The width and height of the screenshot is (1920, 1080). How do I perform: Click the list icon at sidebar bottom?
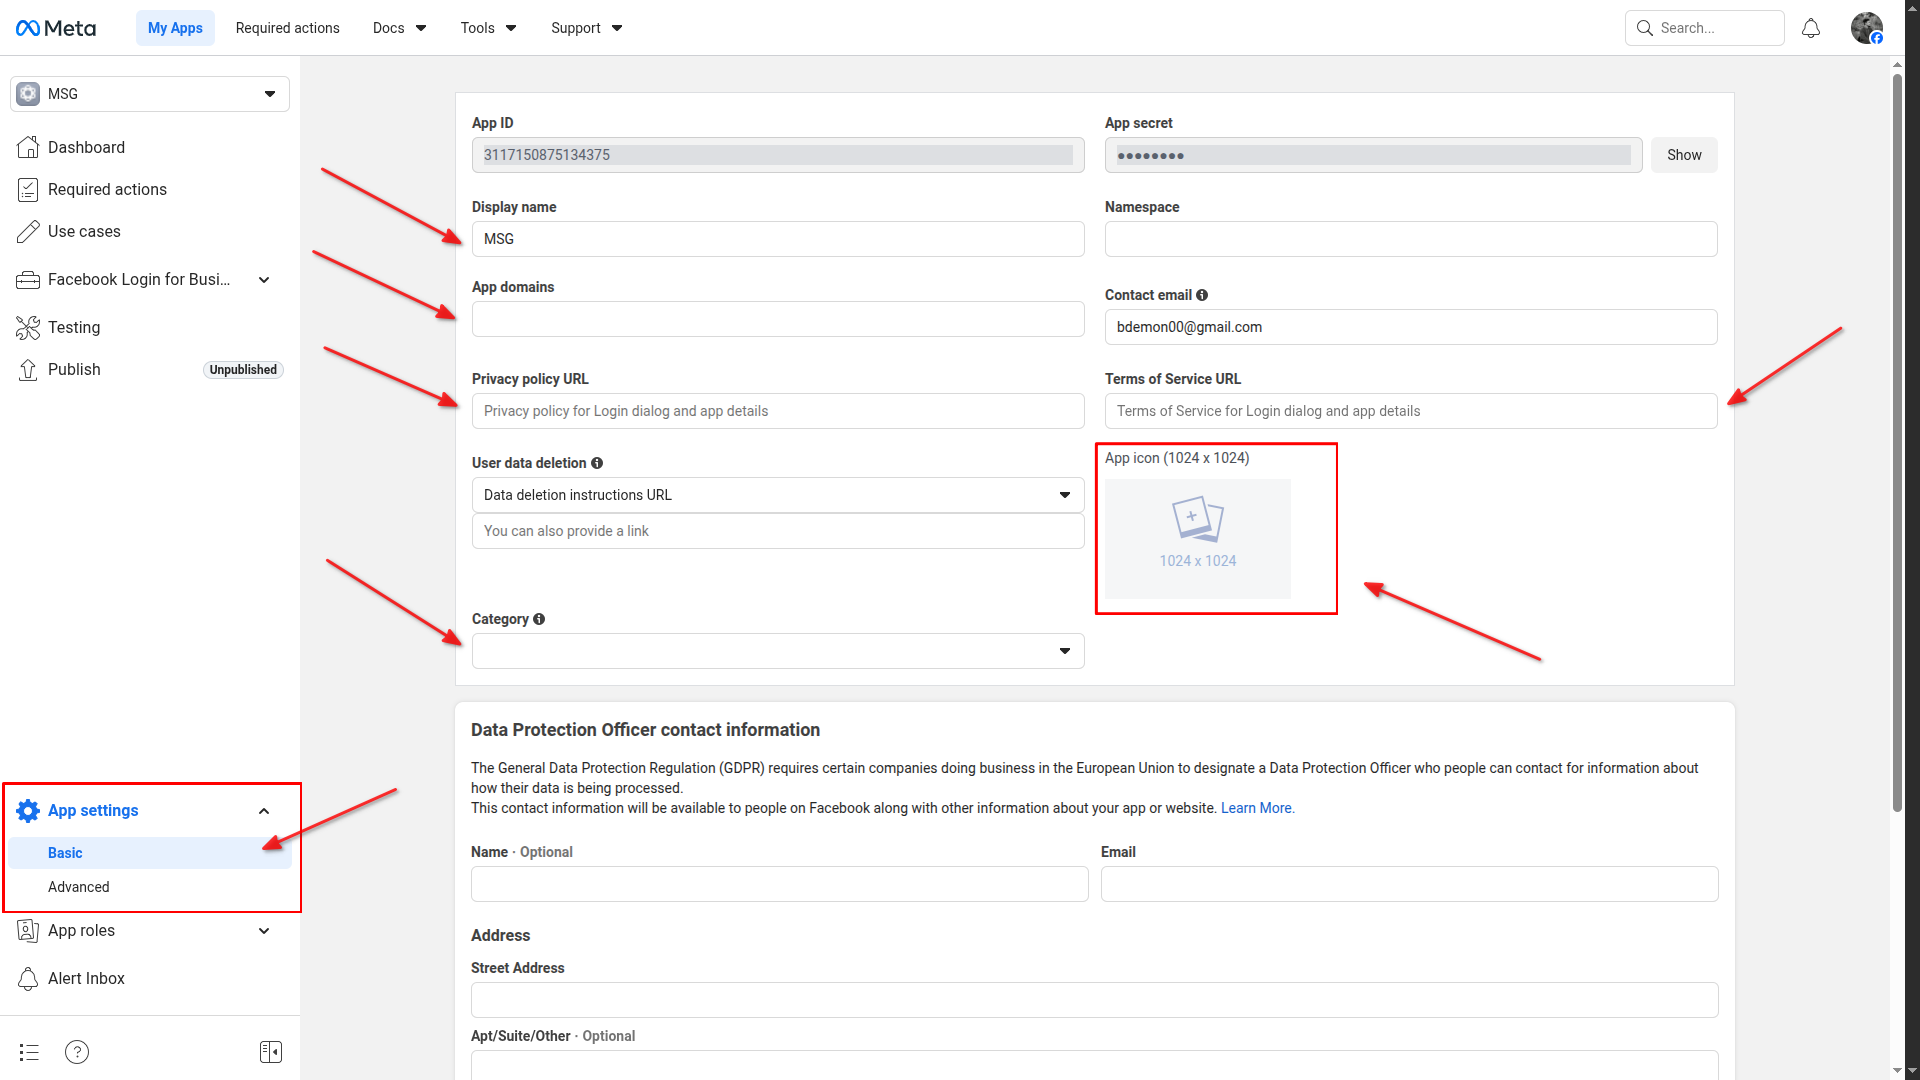tap(29, 1052)
